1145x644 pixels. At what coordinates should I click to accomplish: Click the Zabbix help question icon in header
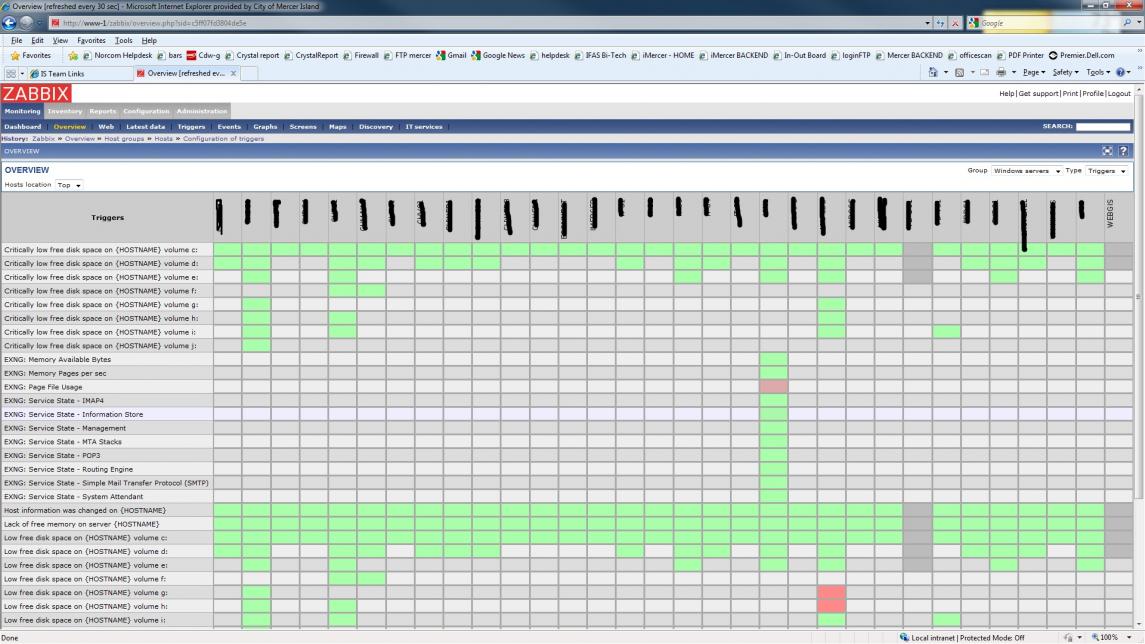tap(1123, 151)
